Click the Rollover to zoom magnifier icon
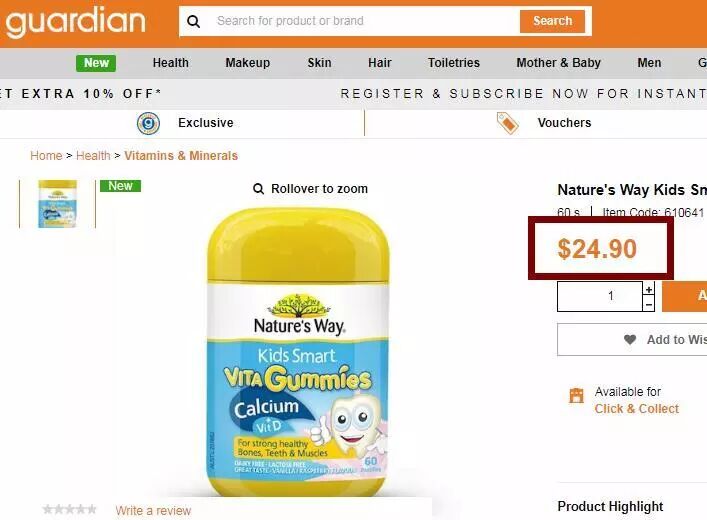Viewport: 707px width, 520px height. pos(258,189)
